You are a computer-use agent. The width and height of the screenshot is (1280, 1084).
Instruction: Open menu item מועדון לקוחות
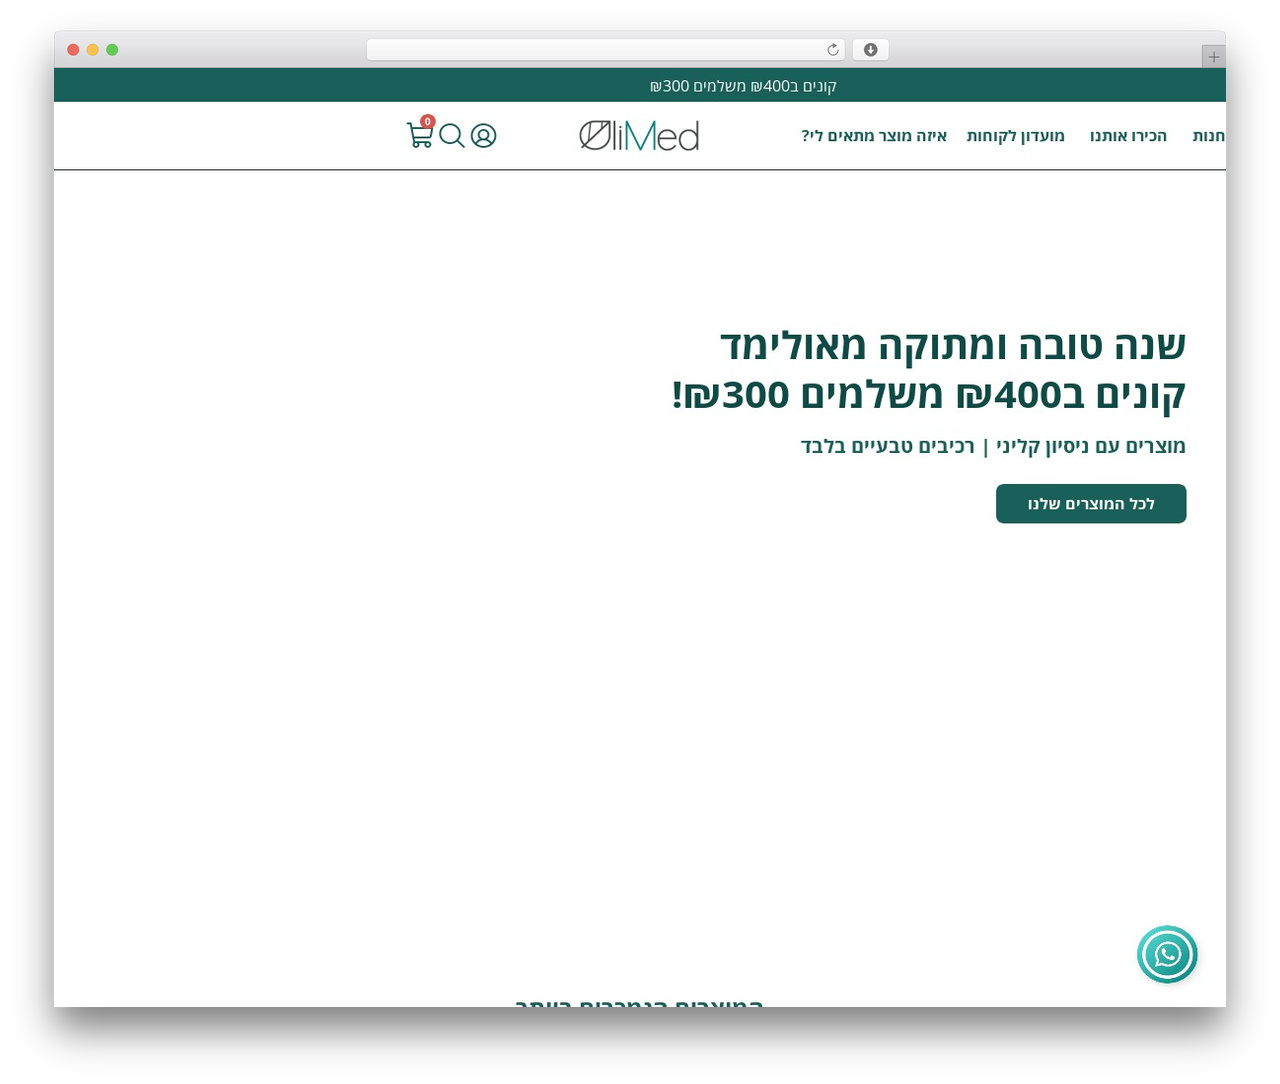[1016, 136]
